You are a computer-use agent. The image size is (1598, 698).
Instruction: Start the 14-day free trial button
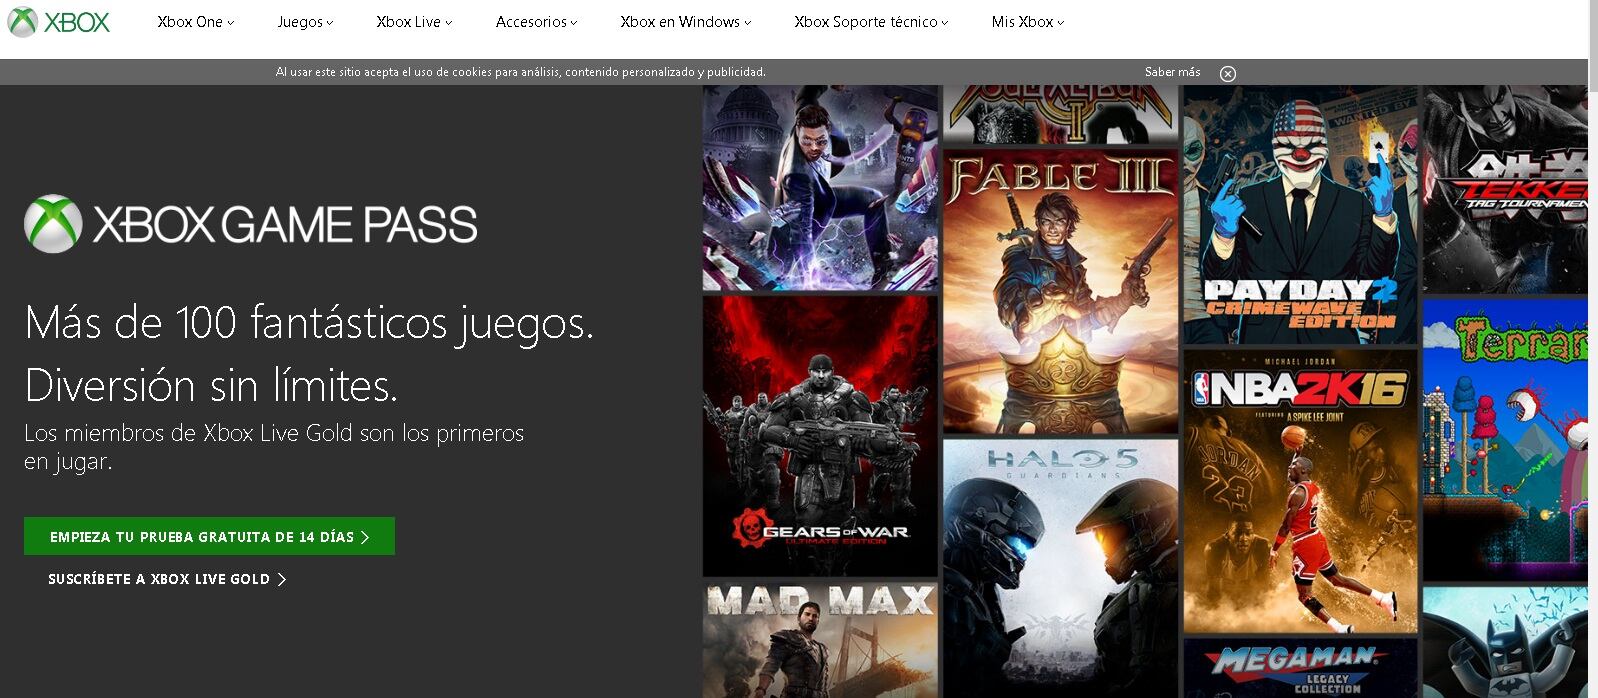tap(209, 536)
